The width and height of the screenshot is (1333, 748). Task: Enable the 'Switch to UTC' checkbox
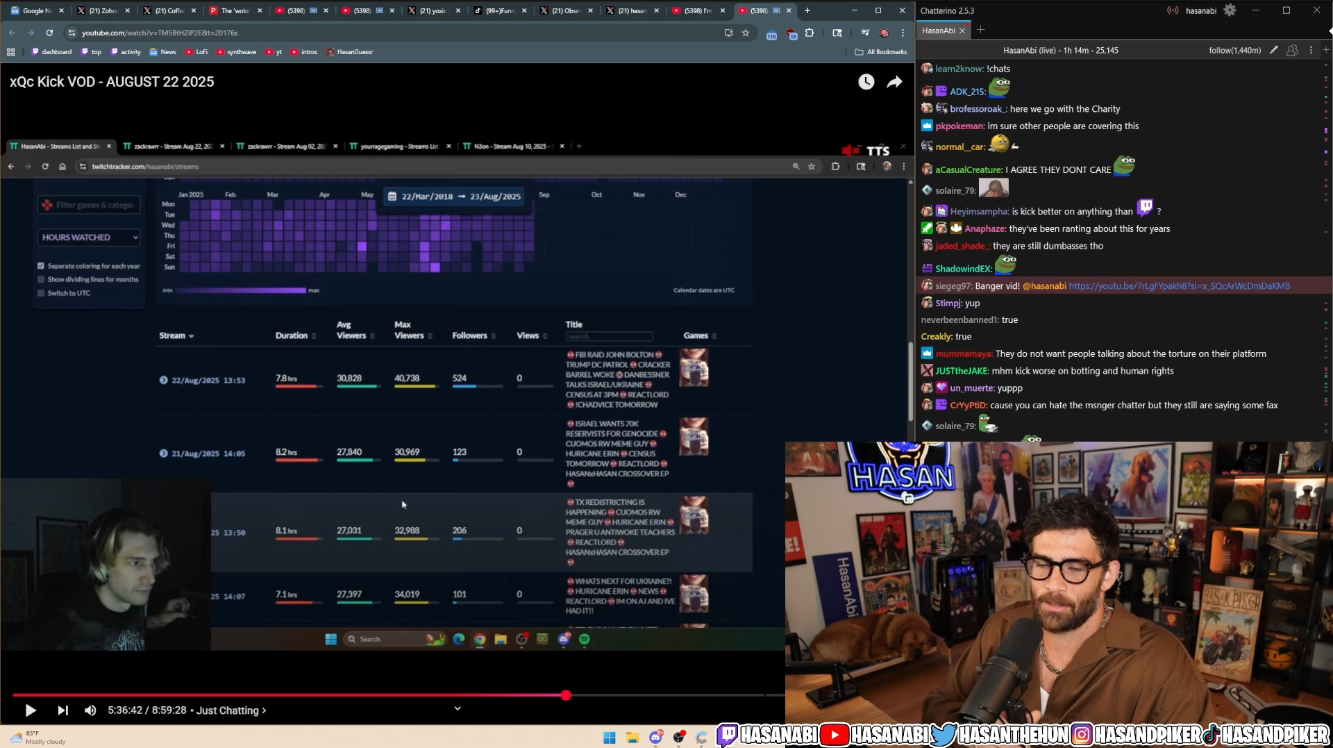(x=41, y=293)
